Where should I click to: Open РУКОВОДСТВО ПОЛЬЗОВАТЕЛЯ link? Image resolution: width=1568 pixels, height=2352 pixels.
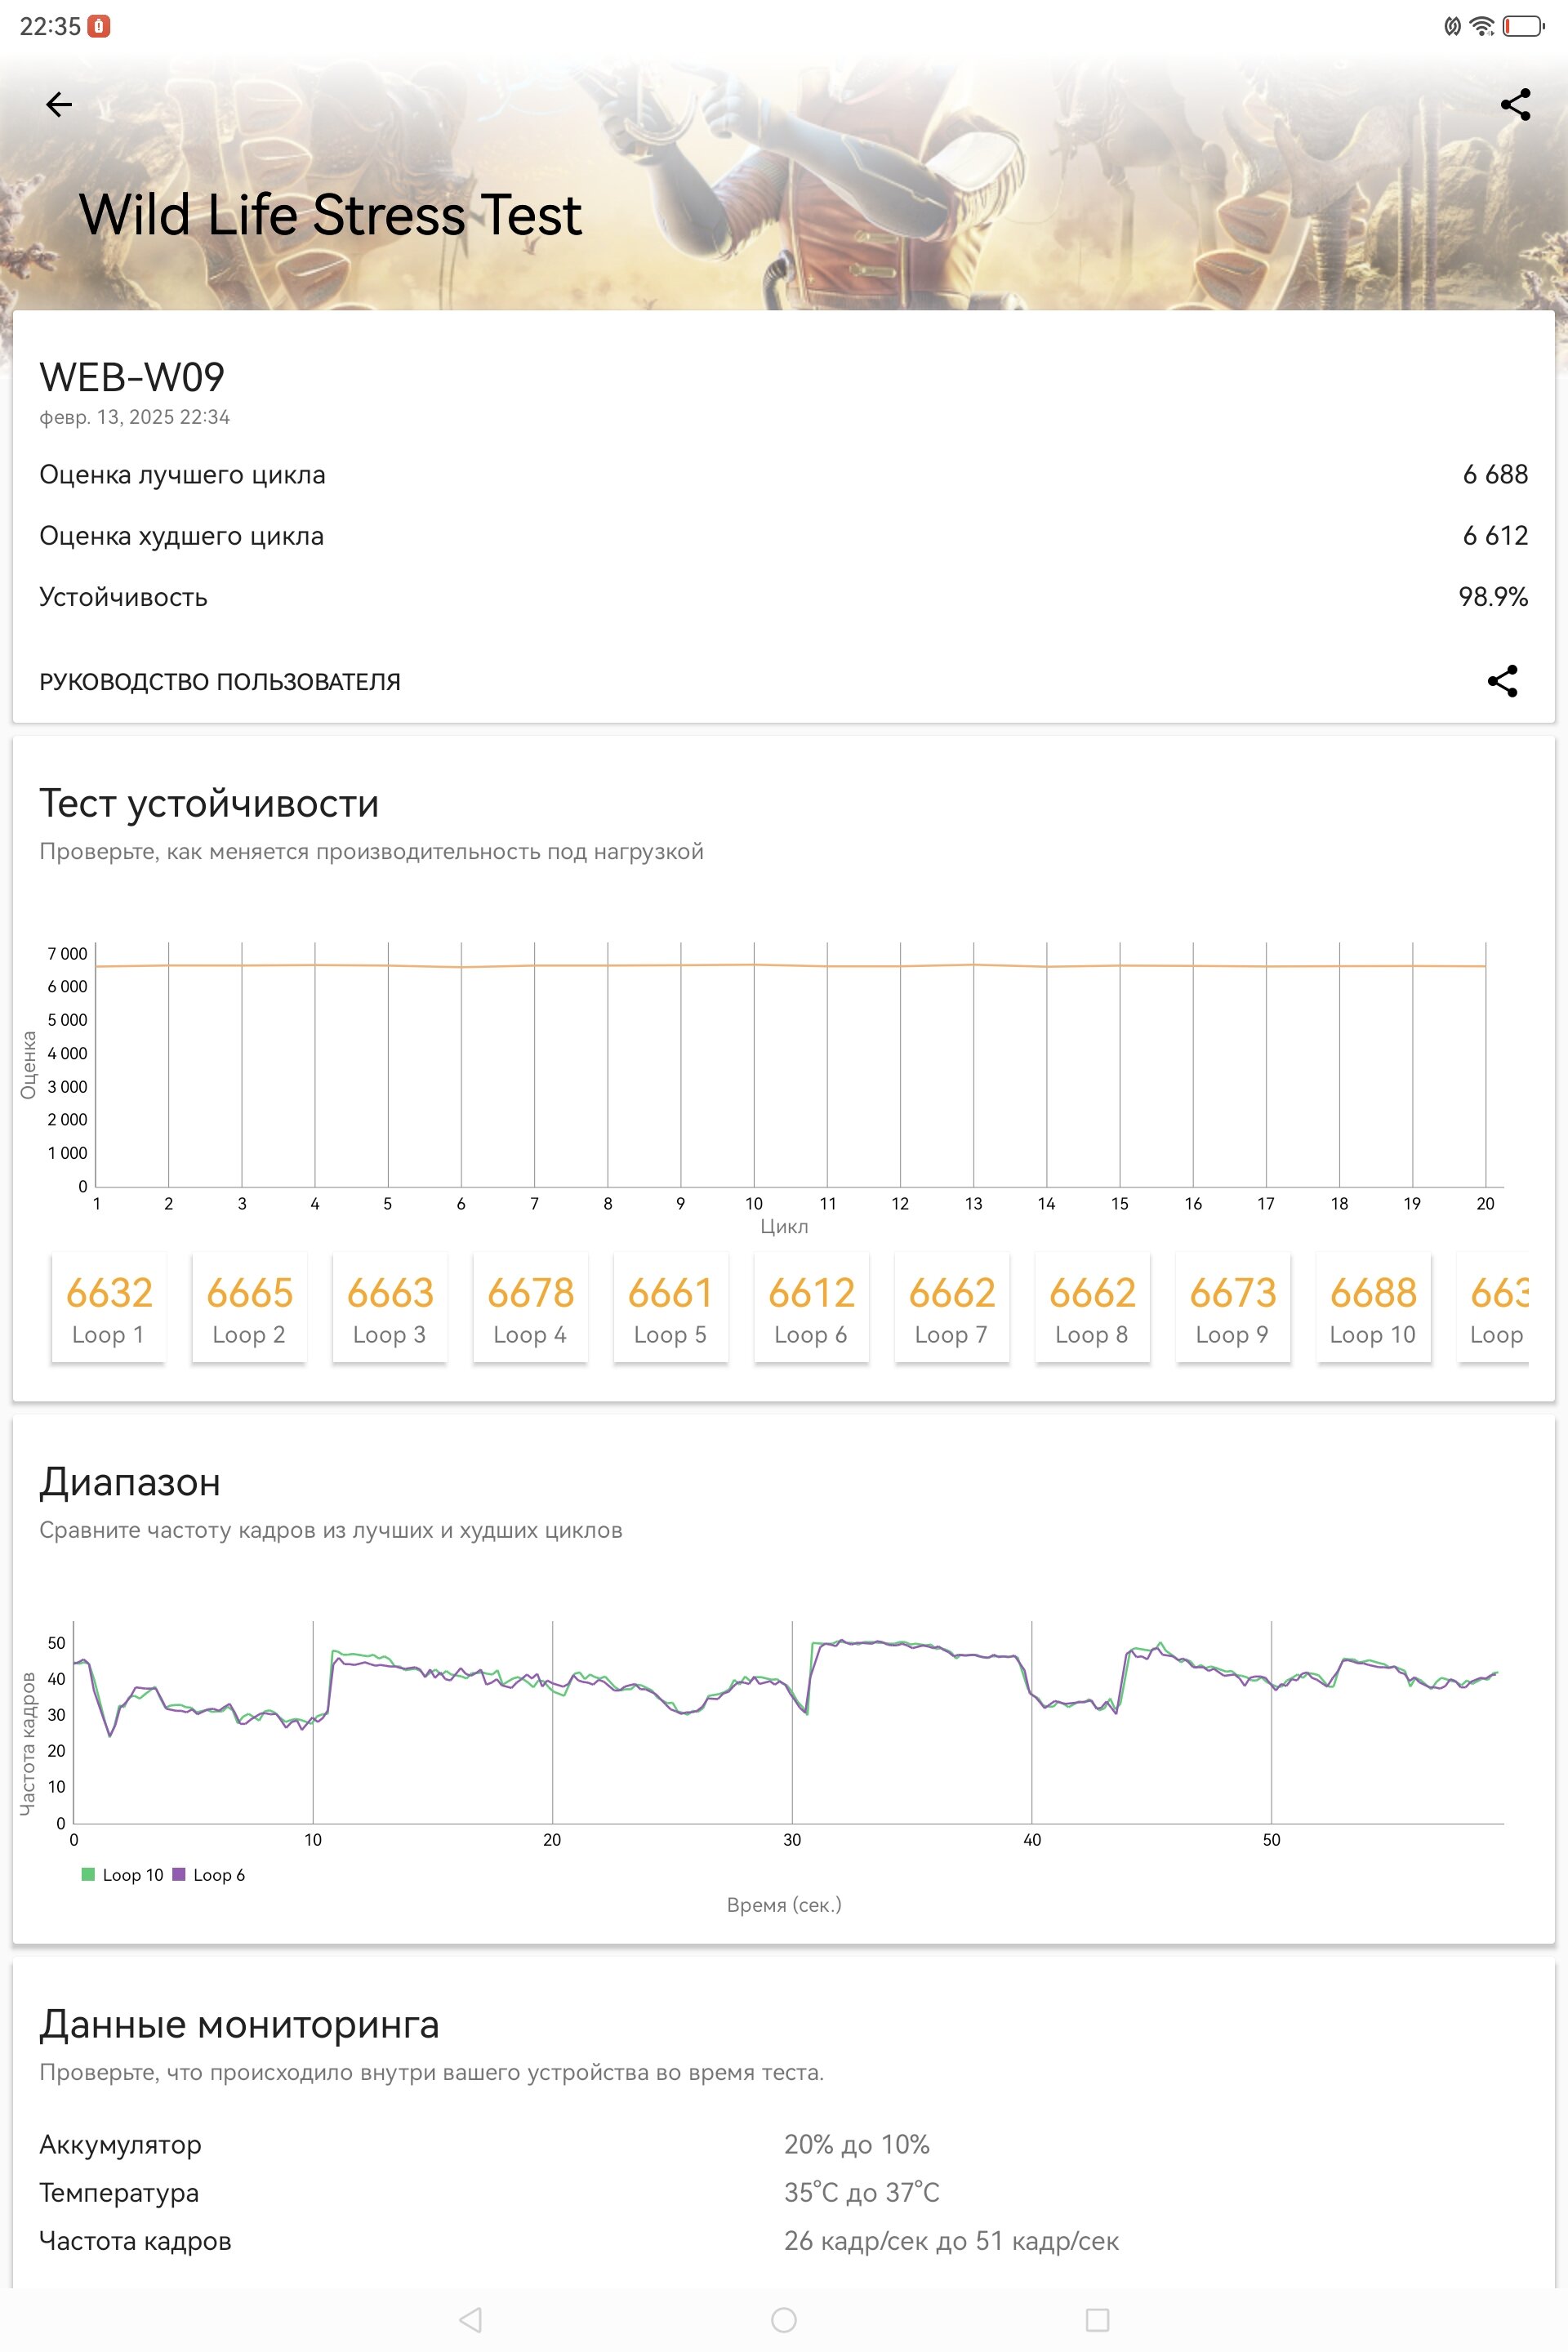coord(220,682)
